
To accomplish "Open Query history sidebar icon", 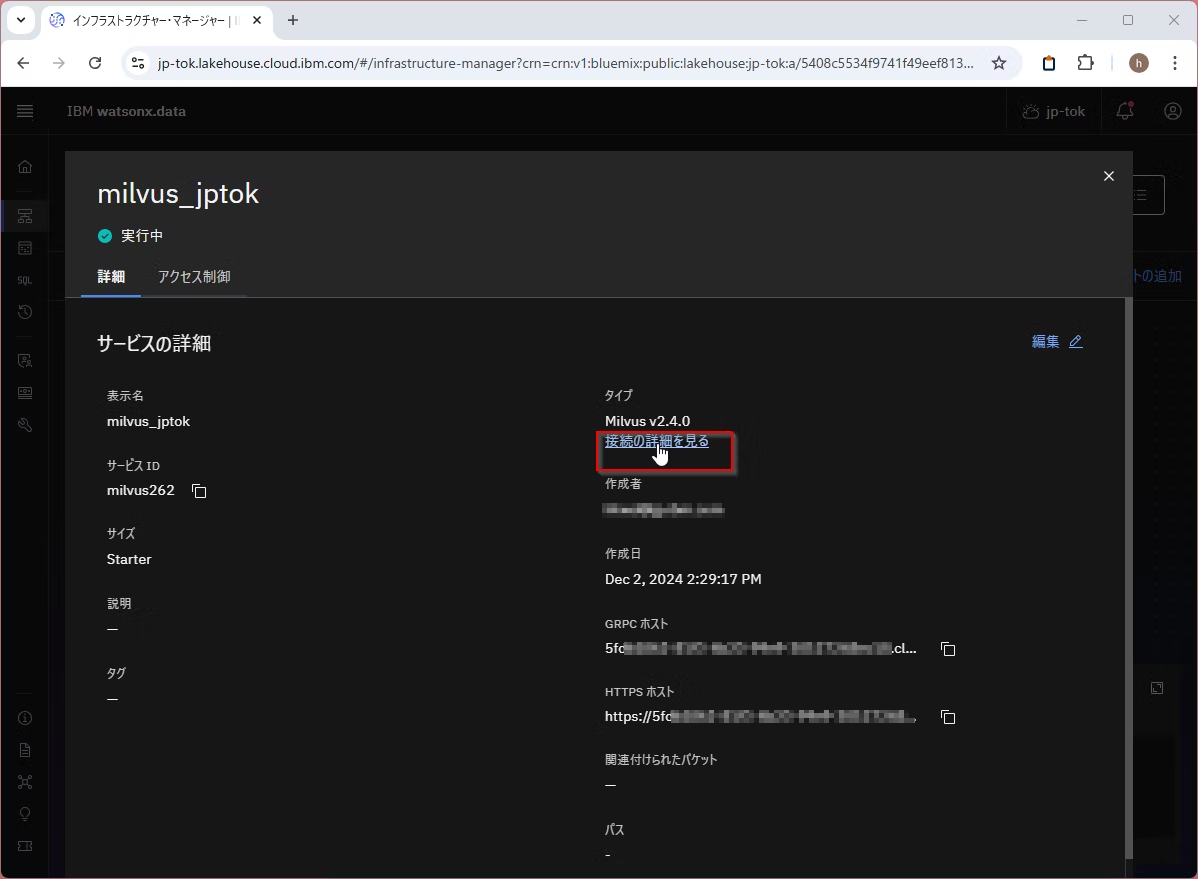I will pyautogui.click(x=24, y=312).
